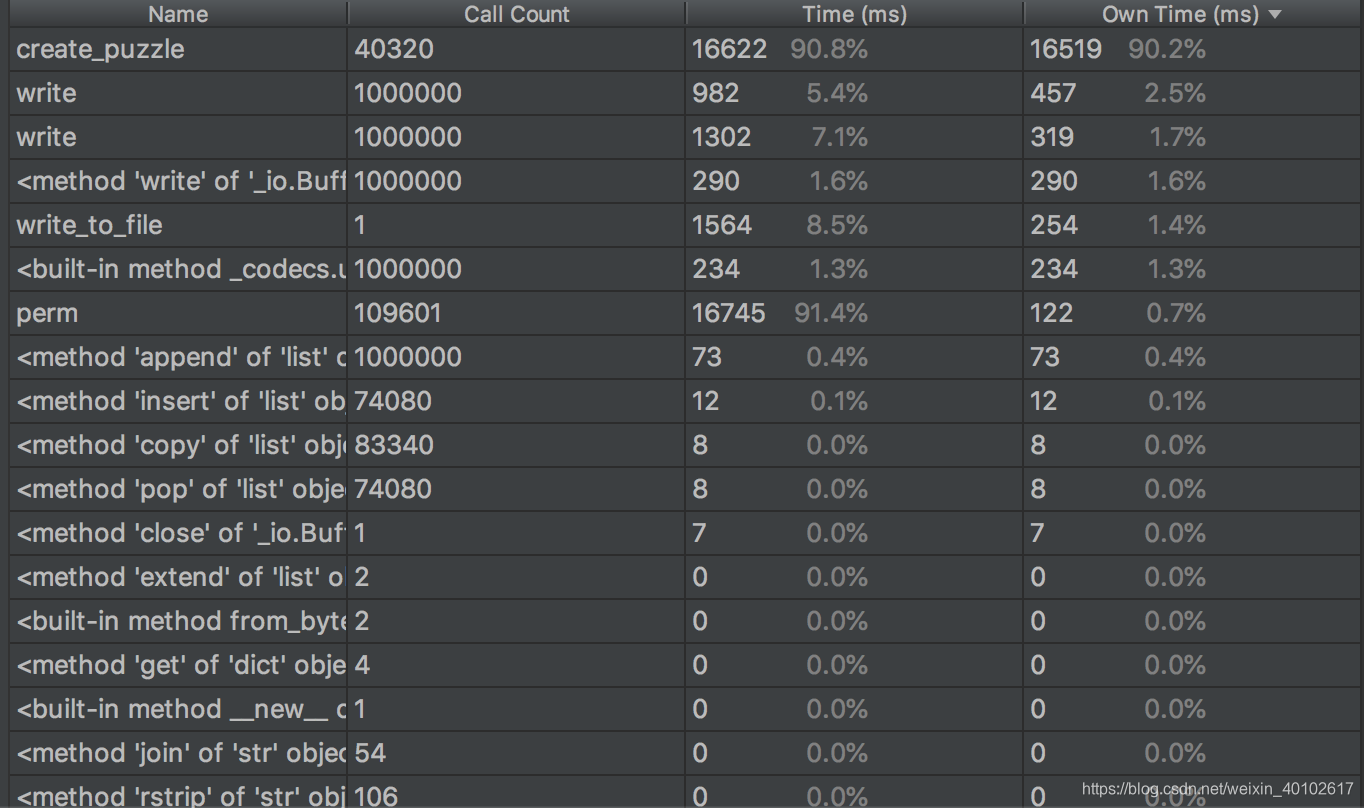This screenshot has height=808, width=1364.
Task: Click call count 74080 in pop row
Action: point(393,489)
